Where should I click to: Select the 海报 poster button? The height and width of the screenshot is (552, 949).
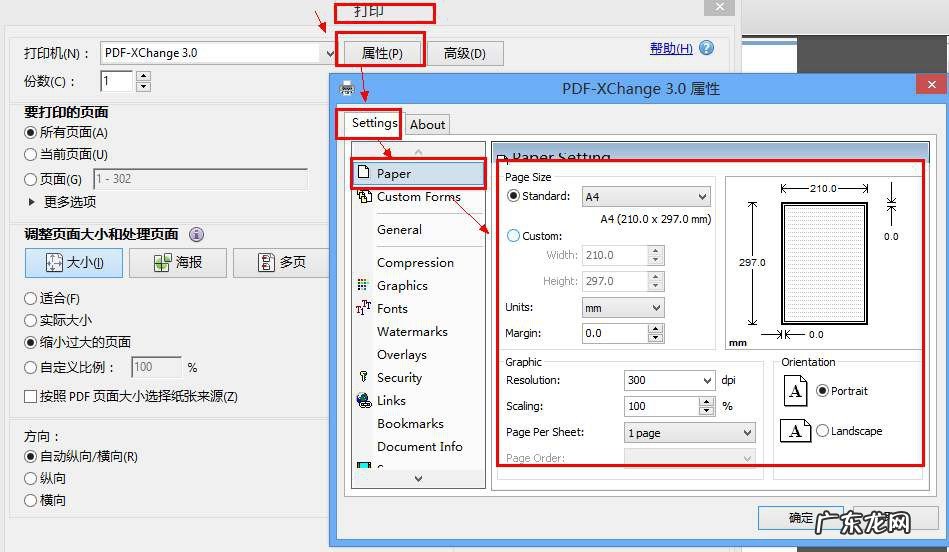(x=178, y=262)
